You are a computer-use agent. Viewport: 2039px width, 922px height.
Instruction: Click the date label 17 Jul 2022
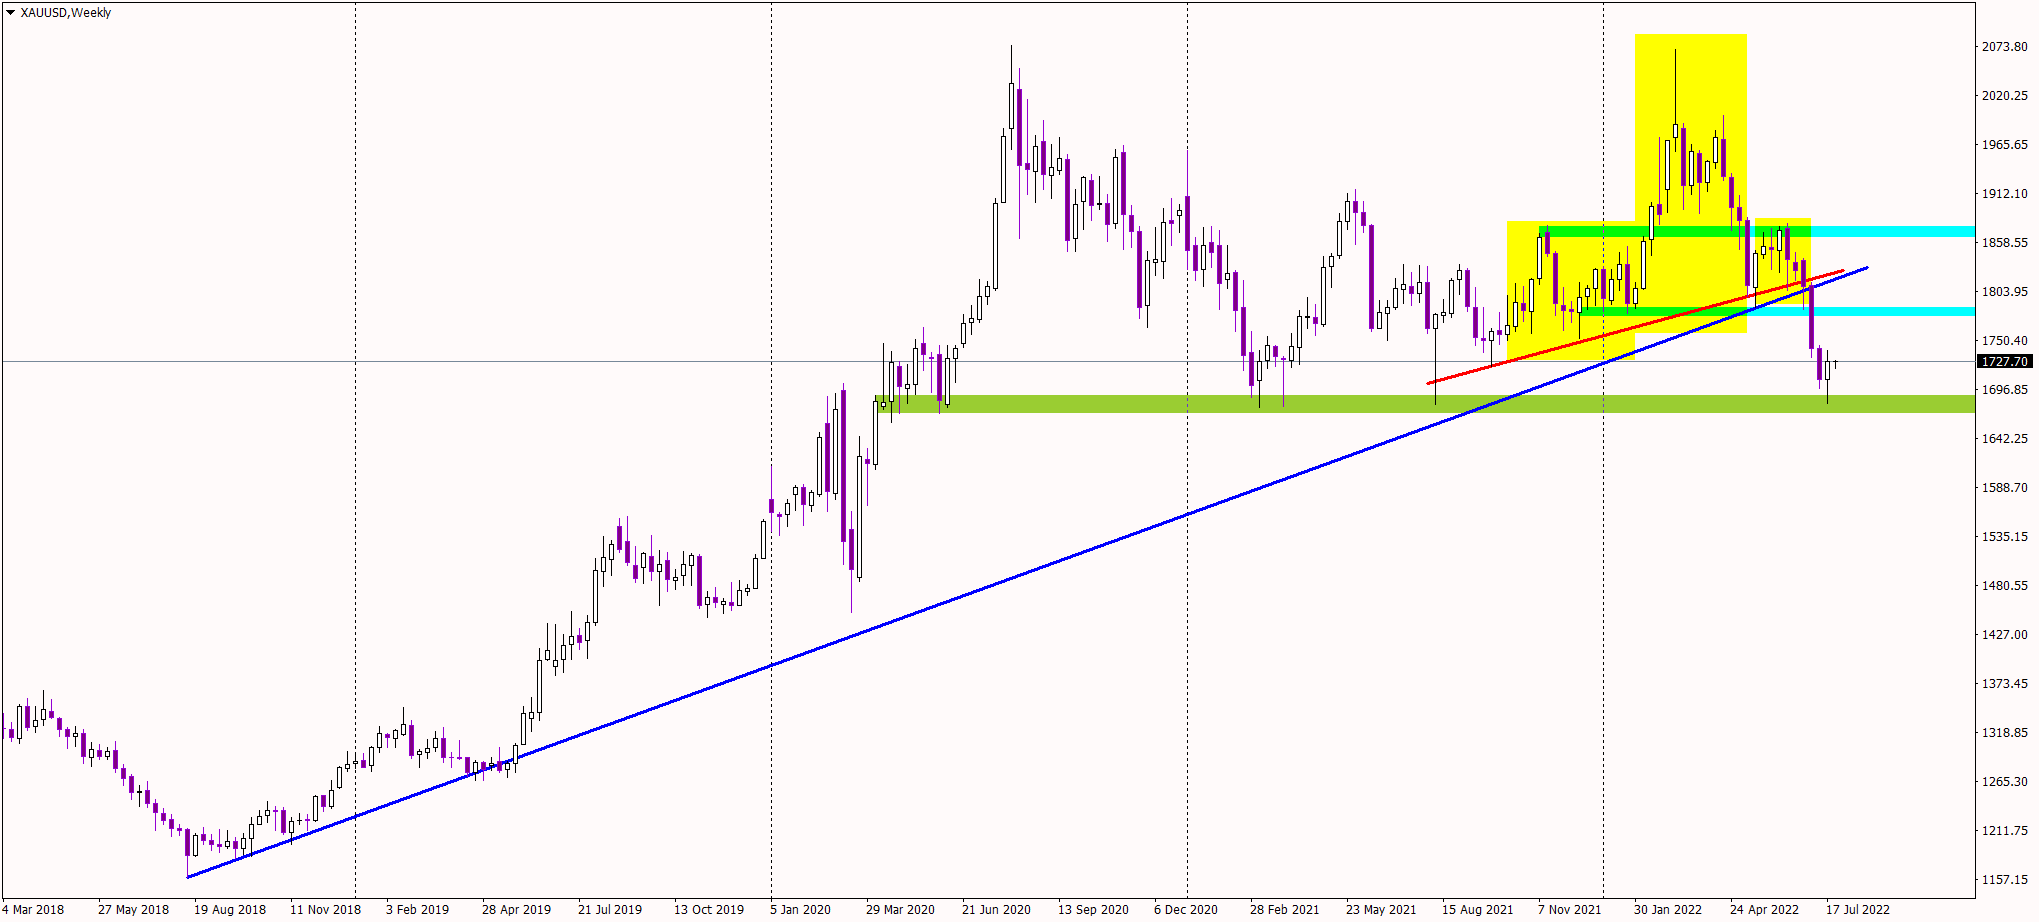click(x=1858, y=910)
